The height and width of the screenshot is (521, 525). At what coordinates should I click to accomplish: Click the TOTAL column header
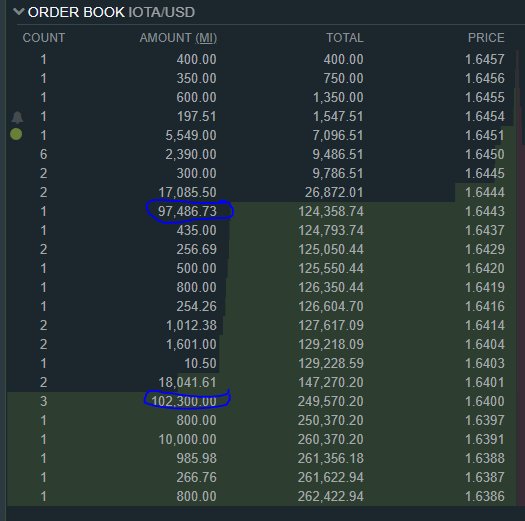pyautogui.click(x=345, y=38)
